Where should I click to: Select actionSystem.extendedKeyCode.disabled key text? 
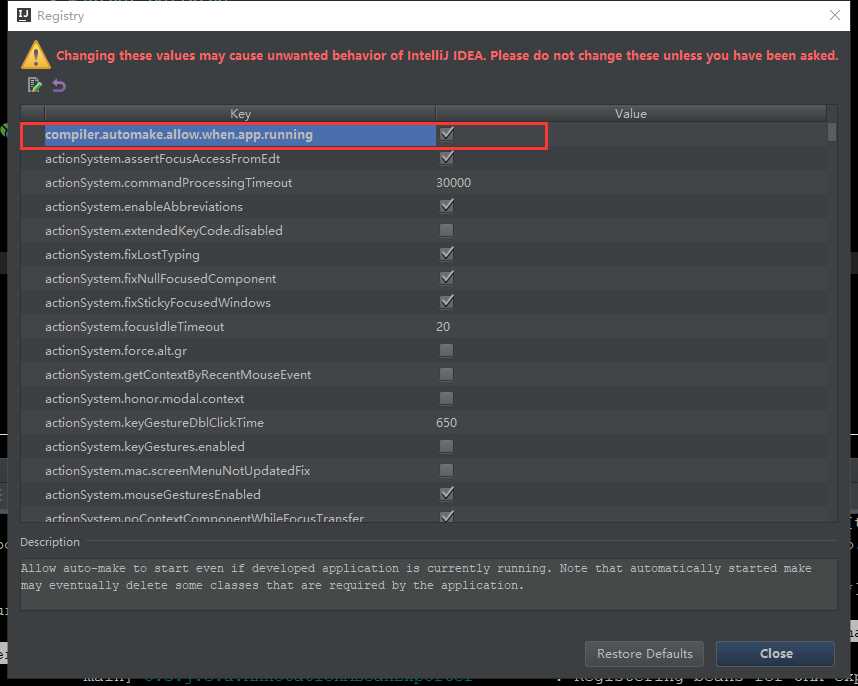coord(164,231)
